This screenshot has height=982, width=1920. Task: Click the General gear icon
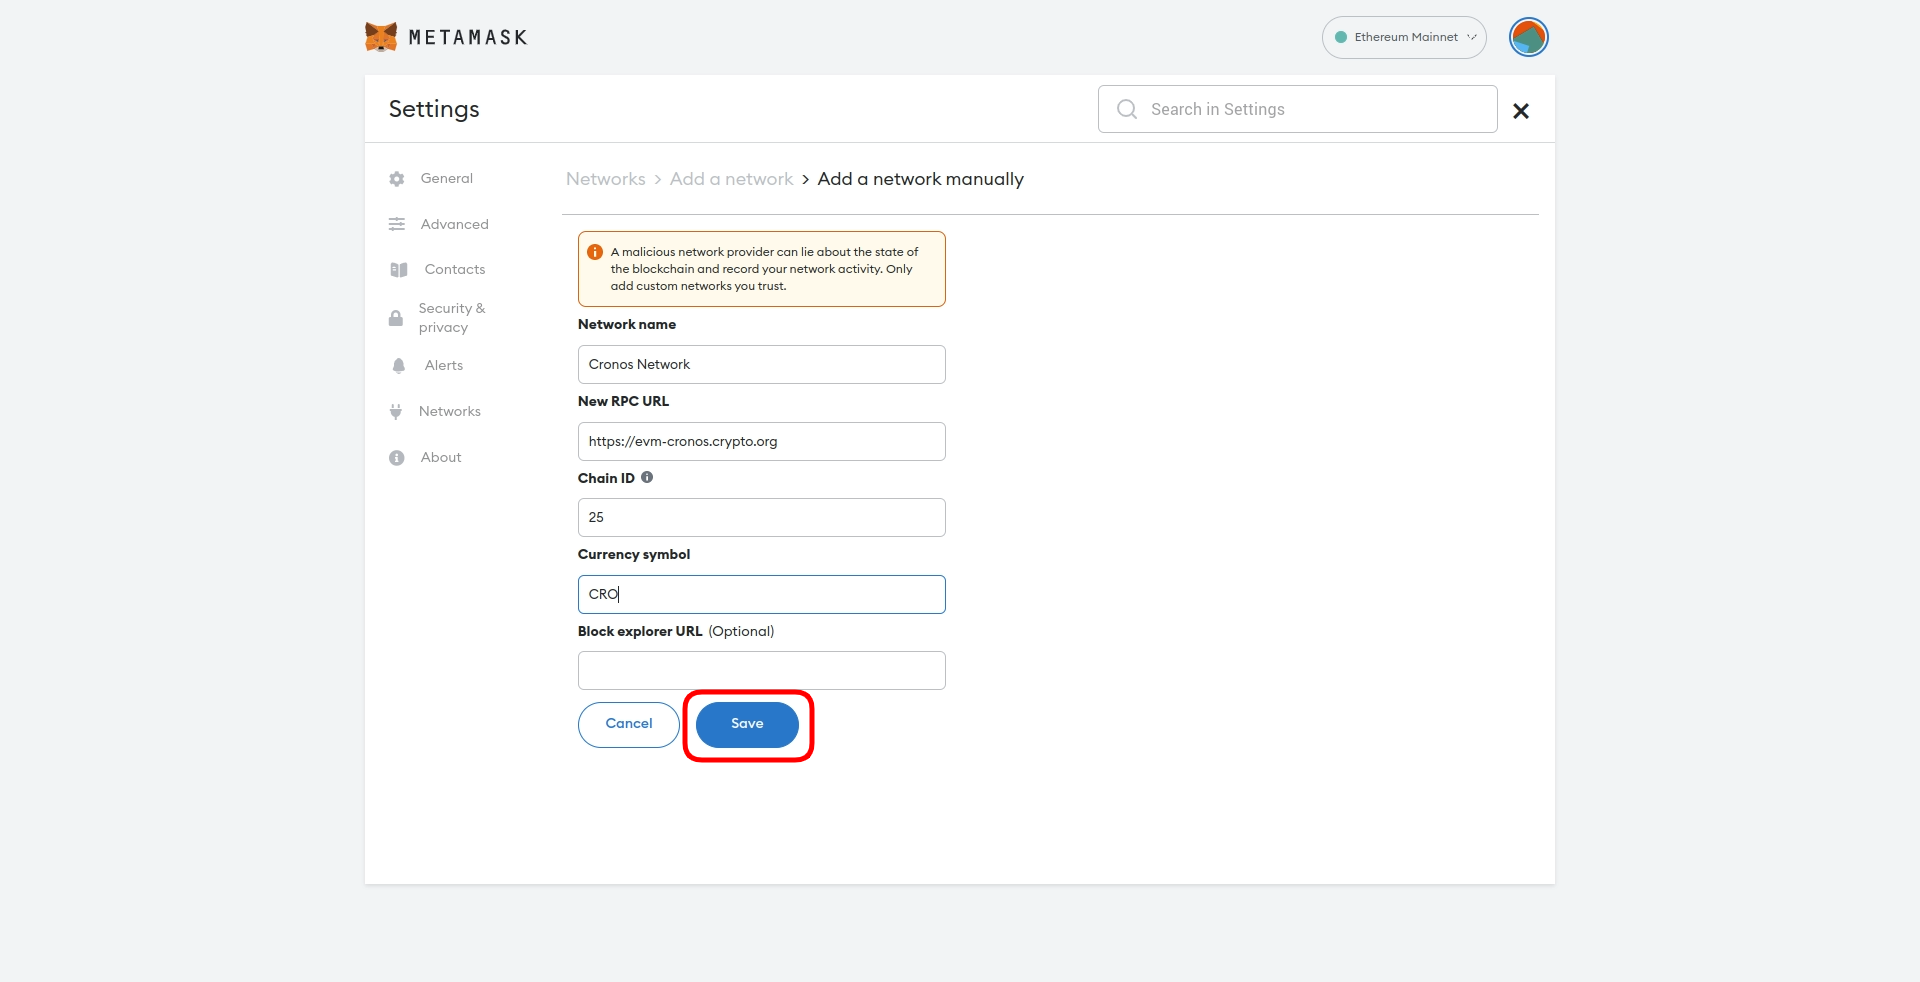(397, 179)
